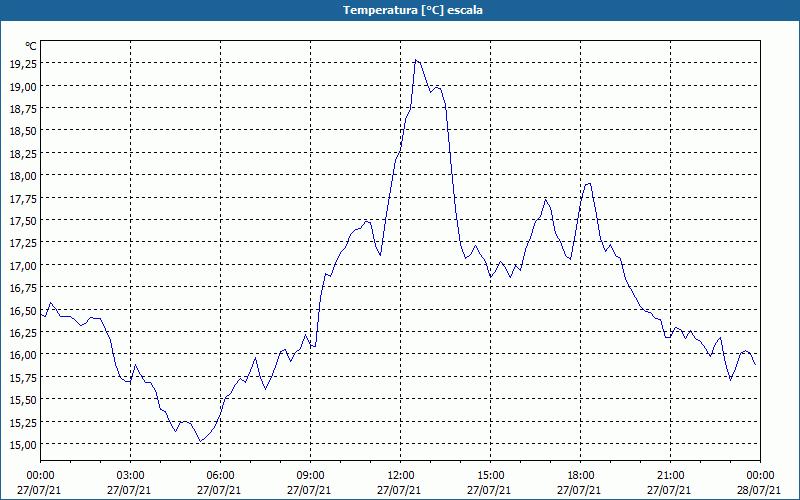Click the 17,25 y-axis label
The width and height of the screenshot is (800, 500).
pos(23,243)
